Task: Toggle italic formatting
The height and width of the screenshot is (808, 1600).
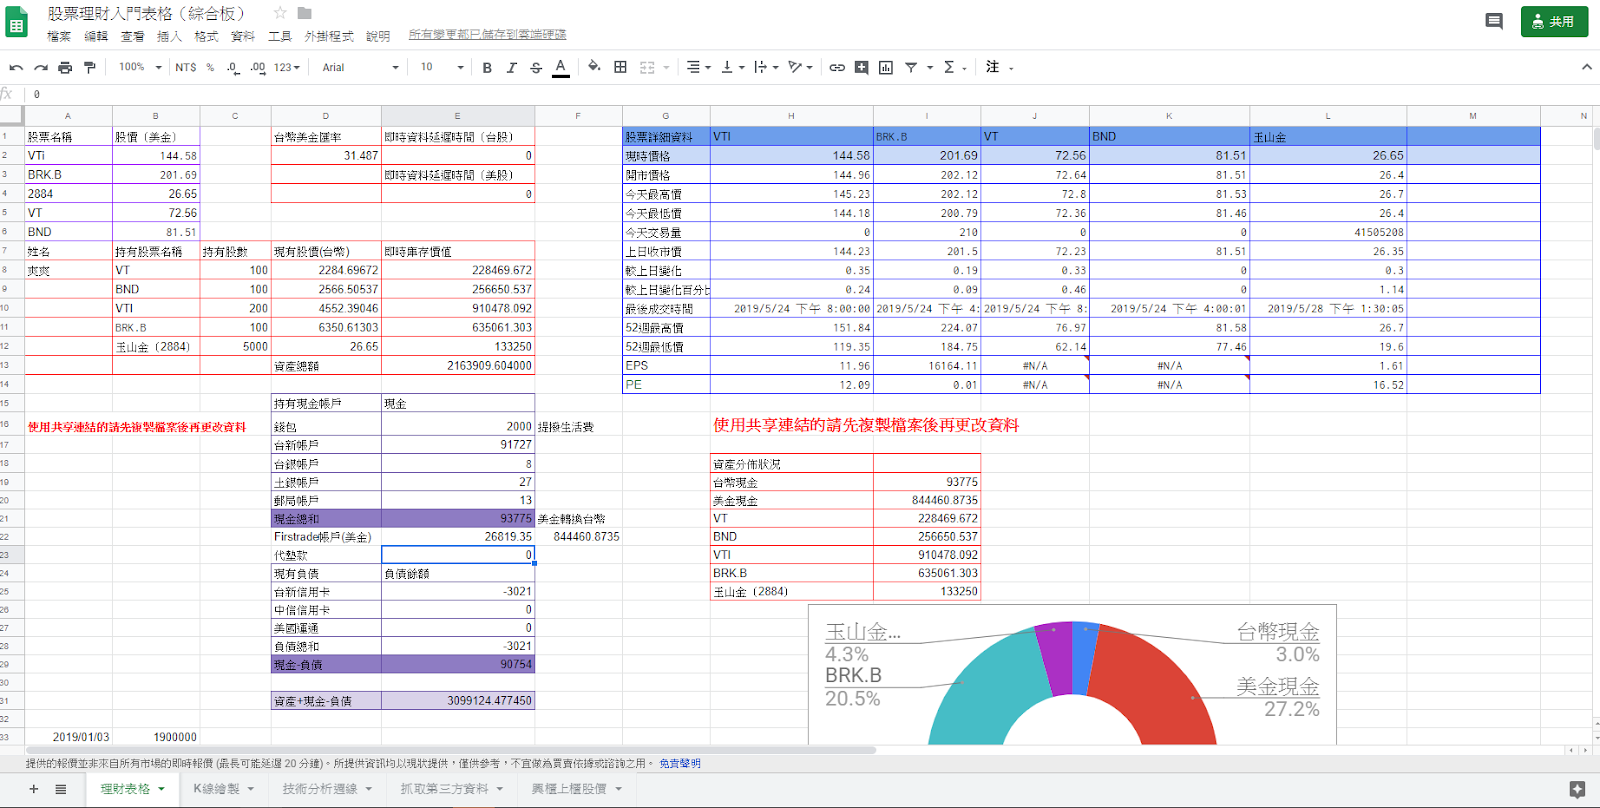Action: (x=511, y=67)
